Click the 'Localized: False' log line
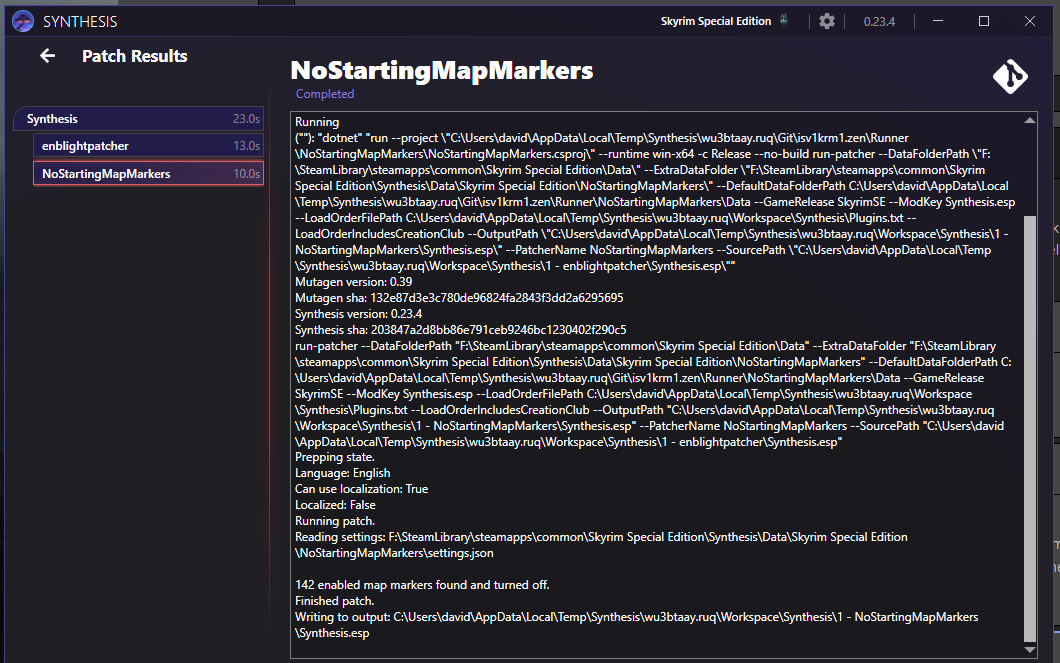Viewport: 1060px width, 663px height. click(335, 505)
